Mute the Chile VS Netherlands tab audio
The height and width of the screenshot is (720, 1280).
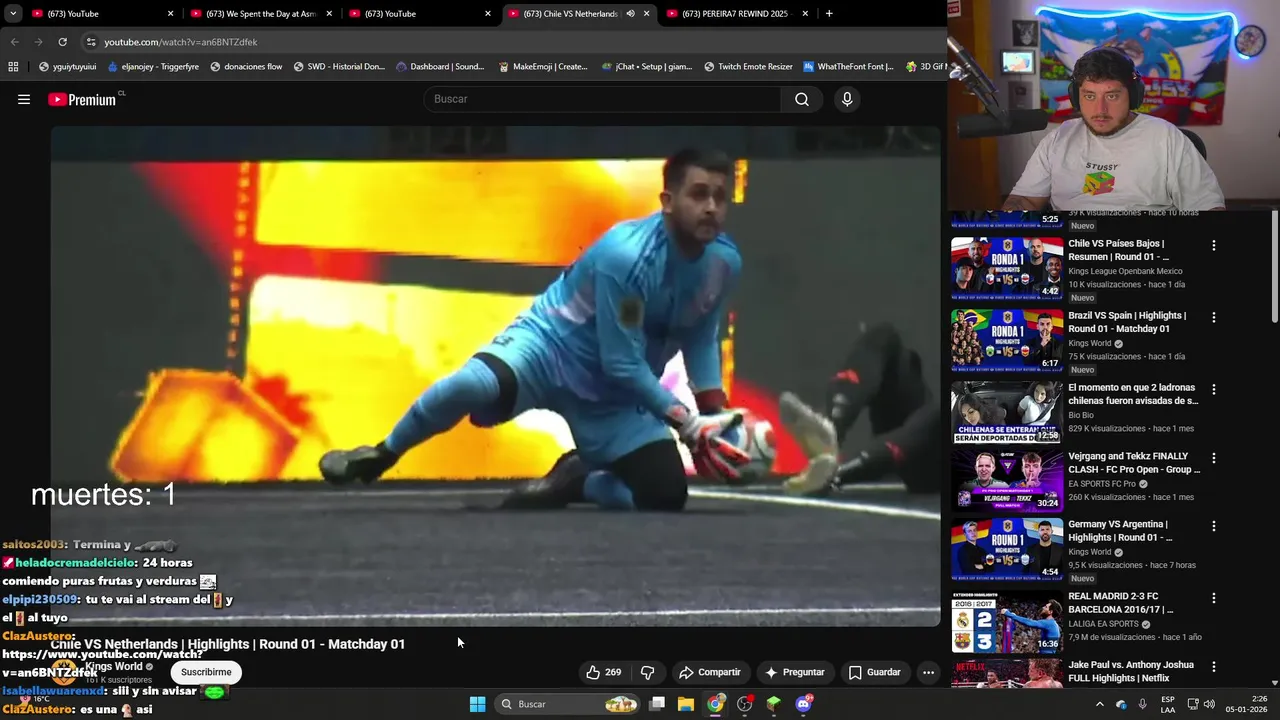(630, 14)
